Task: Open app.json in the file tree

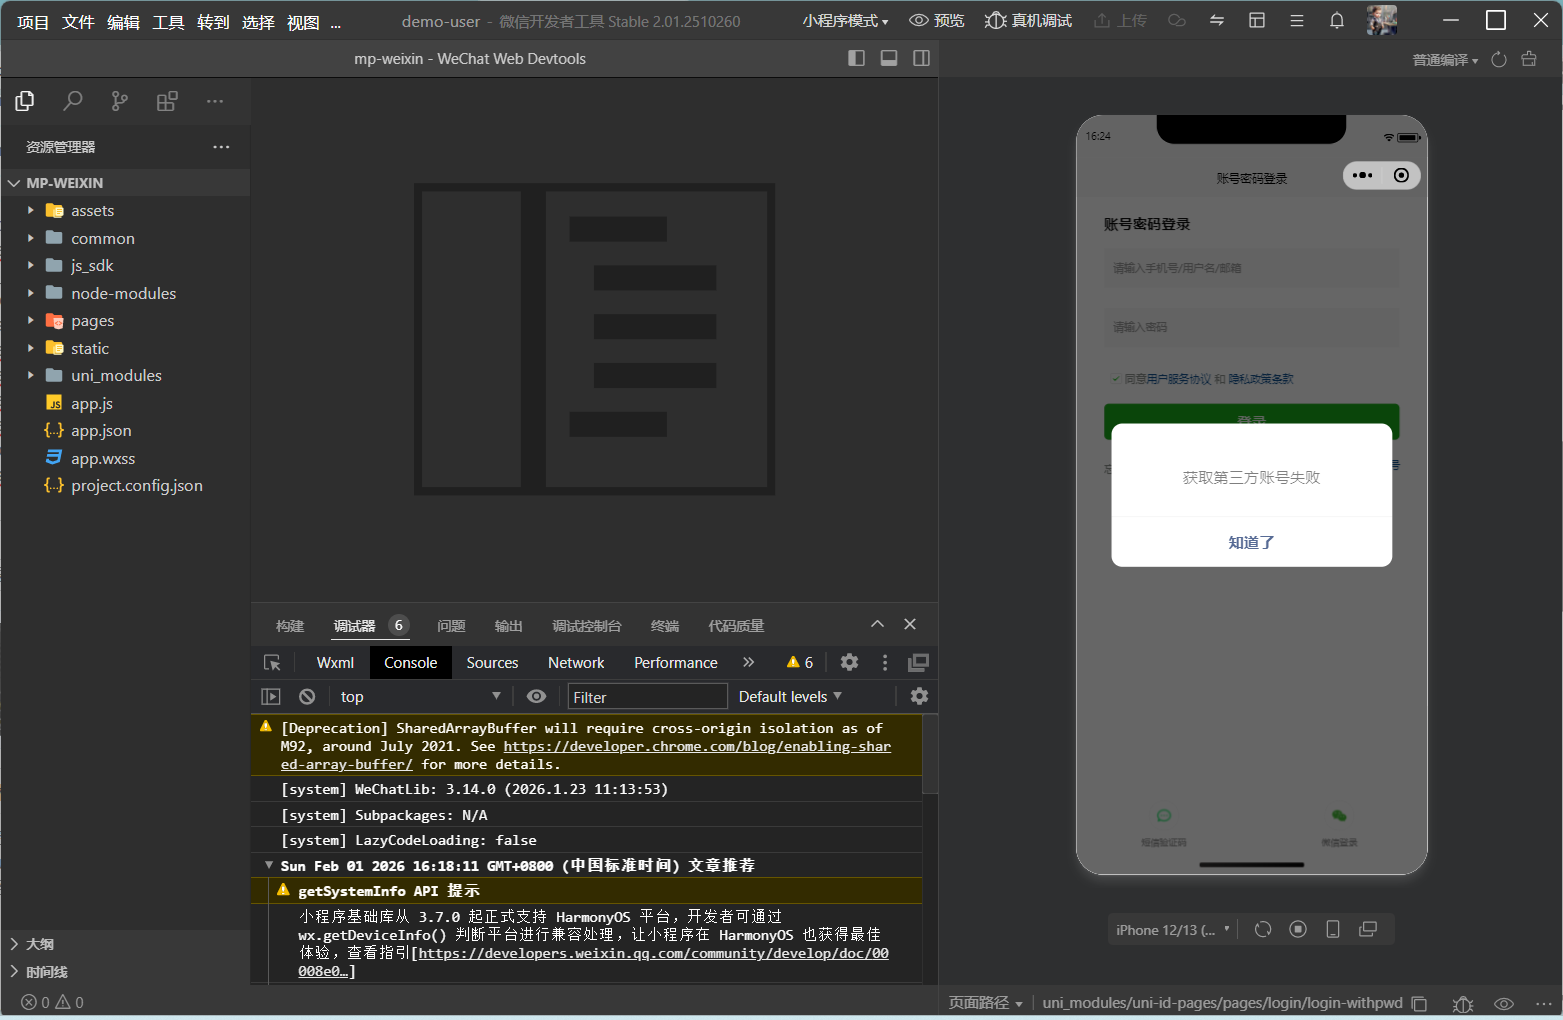Action: [x=101, y=431]
